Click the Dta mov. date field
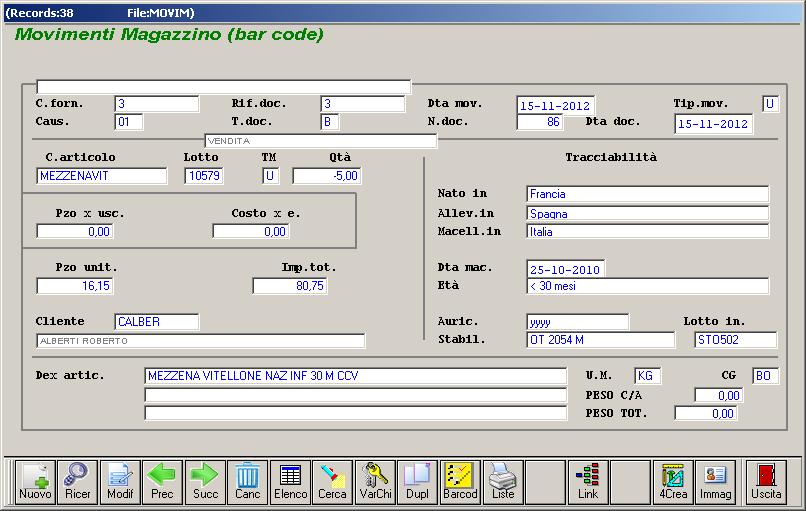 (555, 105)
